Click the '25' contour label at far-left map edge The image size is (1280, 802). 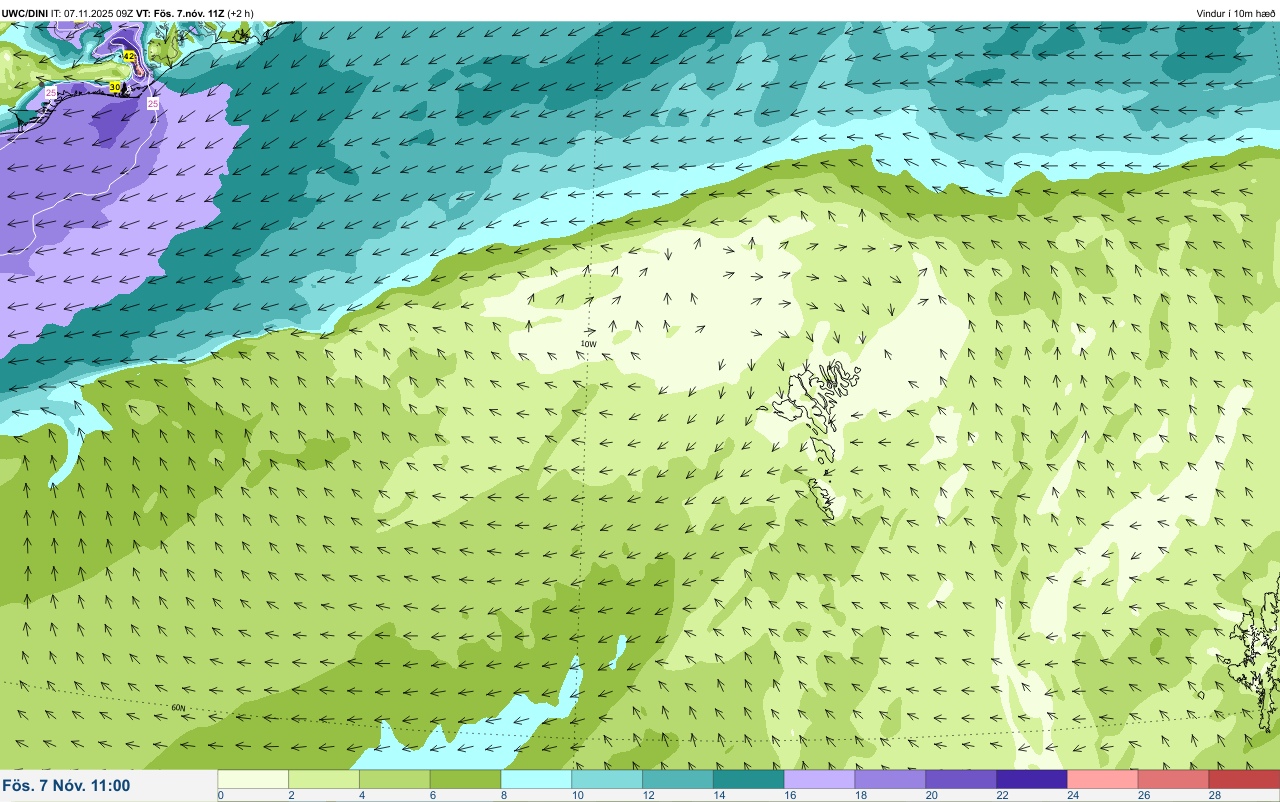click(51, 93)
